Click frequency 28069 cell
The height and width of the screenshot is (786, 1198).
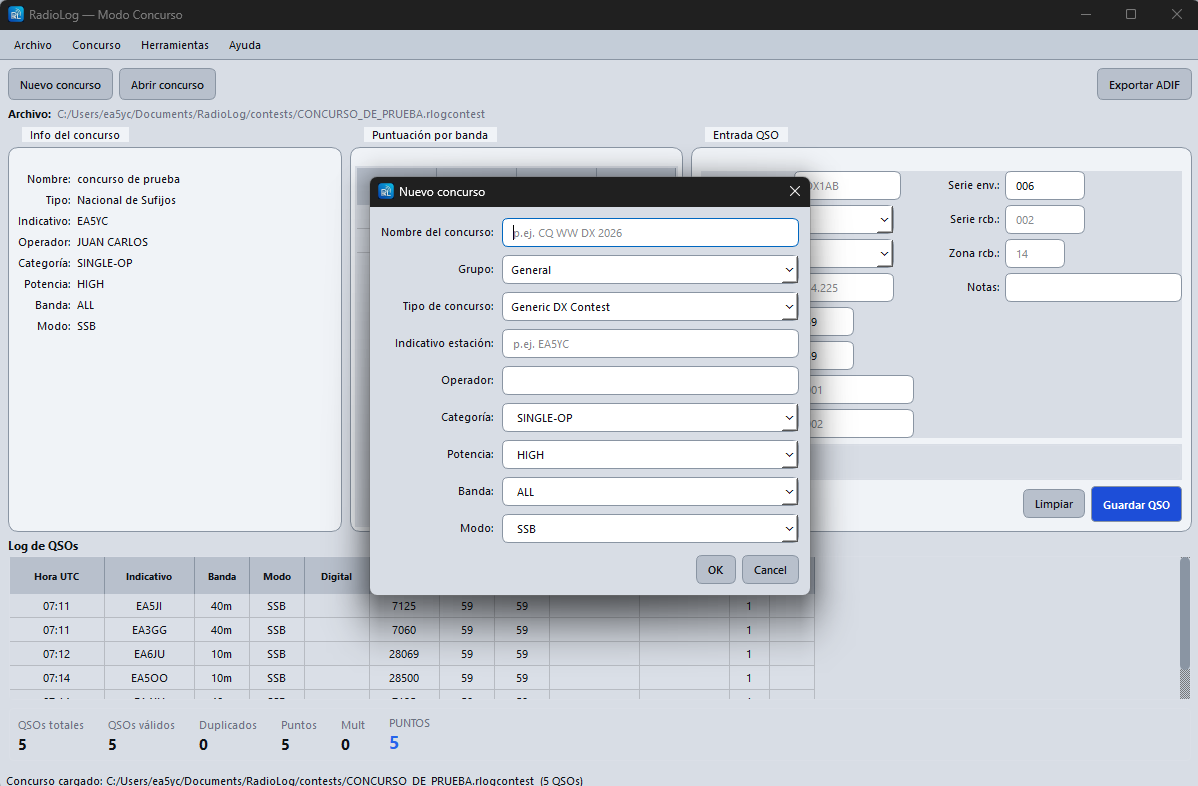click(404, 654)
